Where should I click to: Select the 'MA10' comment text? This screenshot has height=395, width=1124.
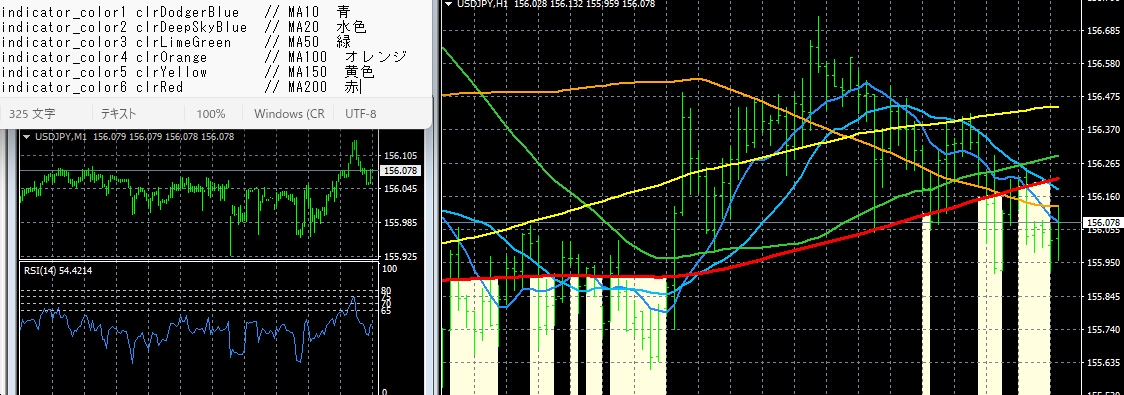[x=303, y=12]
